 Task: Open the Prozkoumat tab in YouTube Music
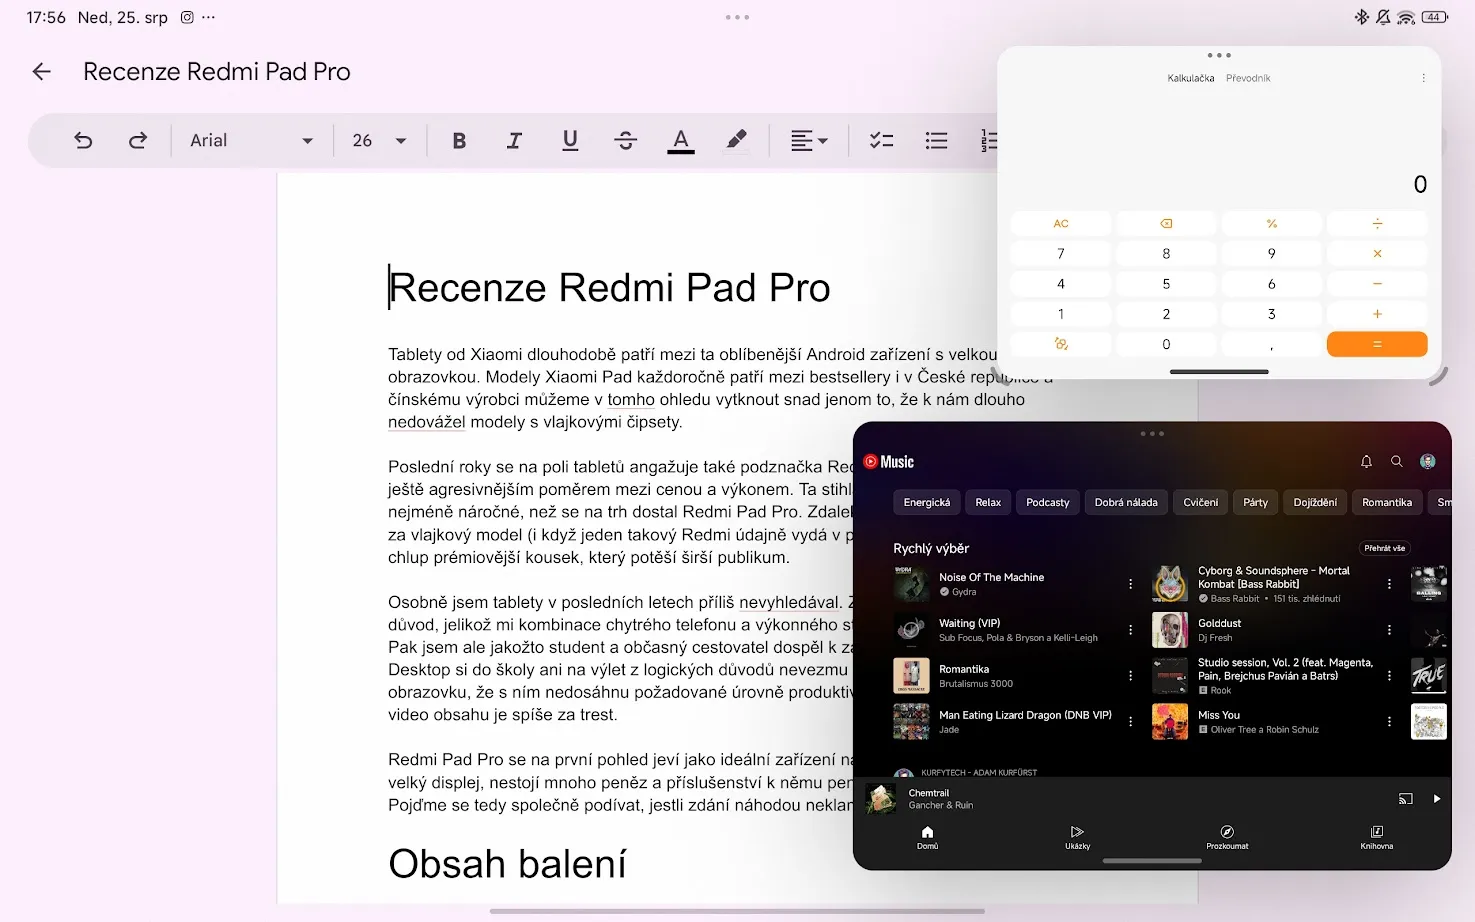click(1227, 837)
